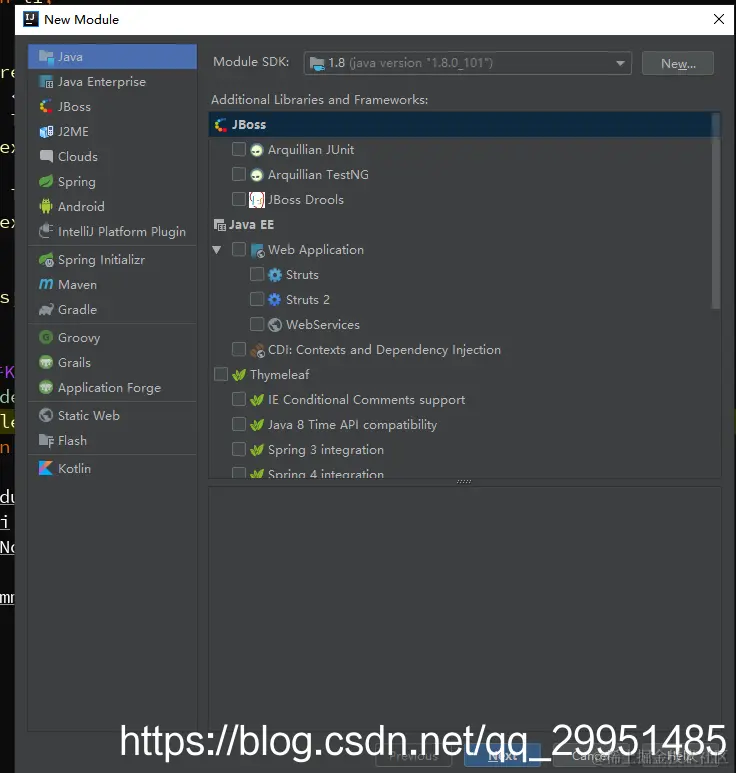Click the WebServices globe icon
The image size is (736, 773).
[x=275, y=324]
